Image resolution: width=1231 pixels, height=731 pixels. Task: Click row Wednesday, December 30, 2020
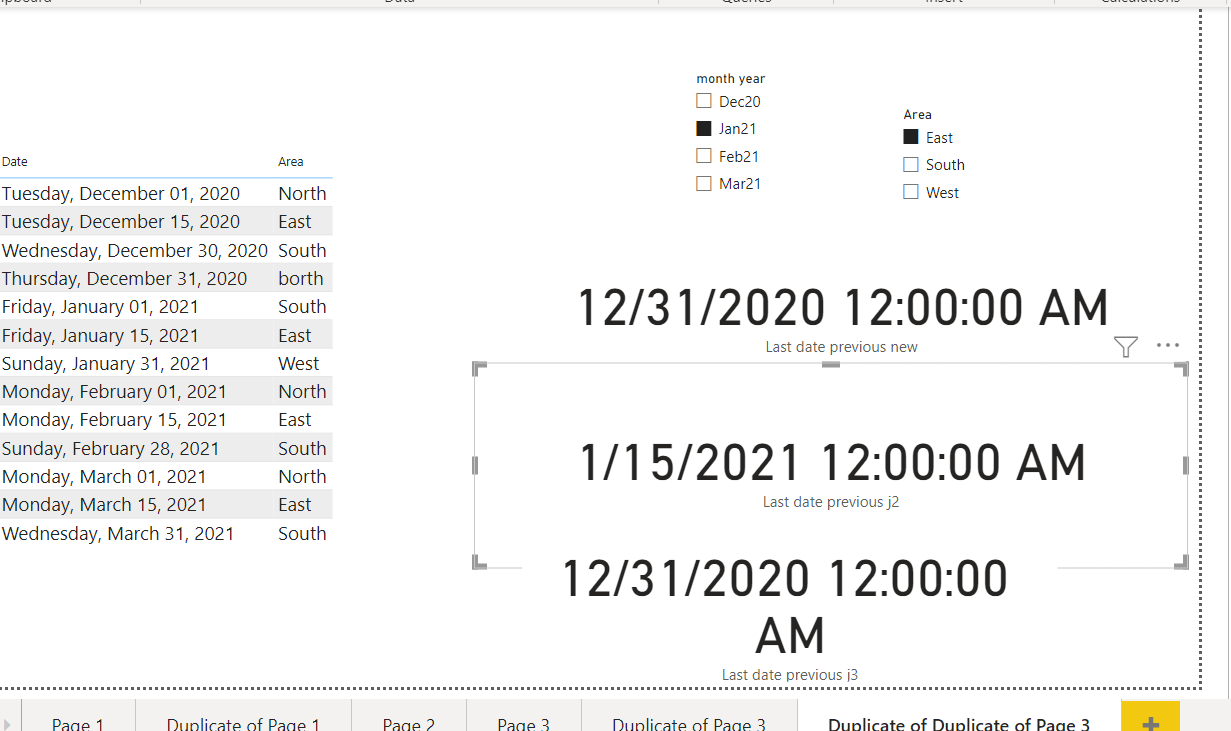166,250
